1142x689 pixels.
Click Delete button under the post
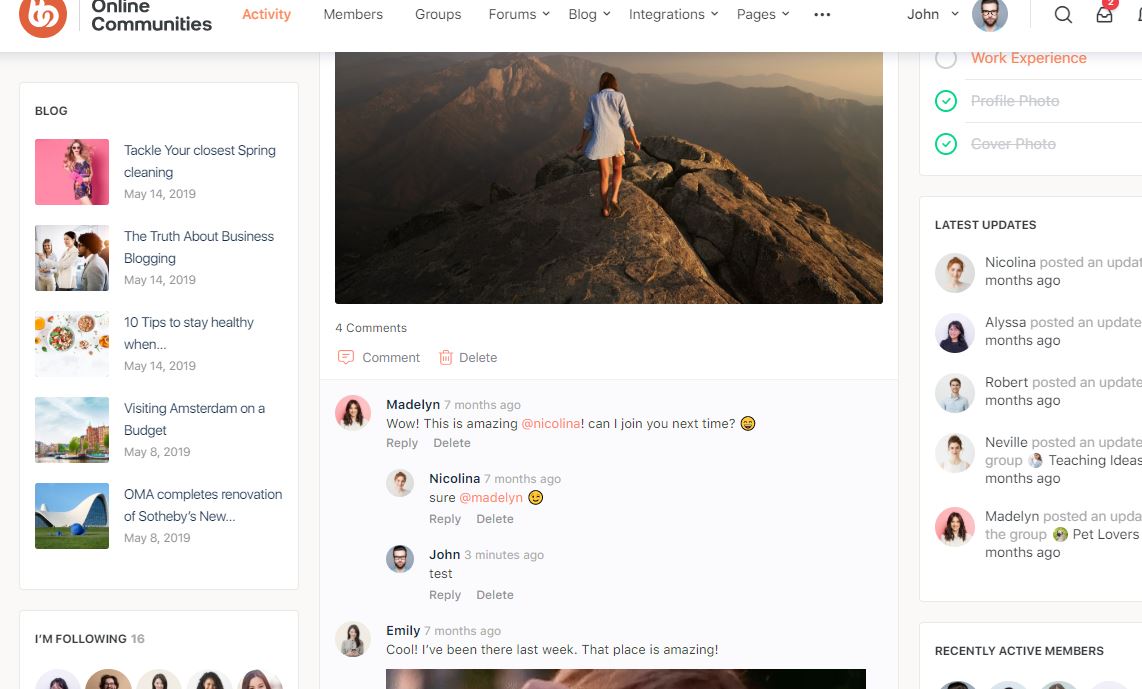coord(468,358)
